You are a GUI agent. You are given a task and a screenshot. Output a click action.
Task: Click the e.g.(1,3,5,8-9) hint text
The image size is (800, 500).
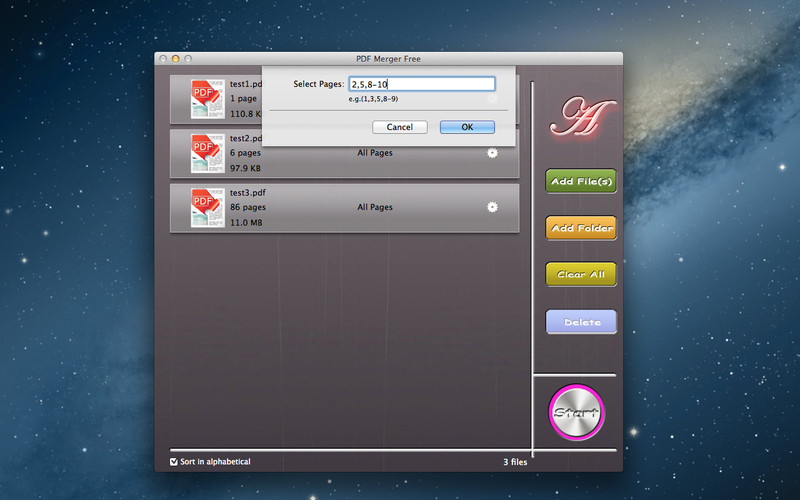pos(373,99)
